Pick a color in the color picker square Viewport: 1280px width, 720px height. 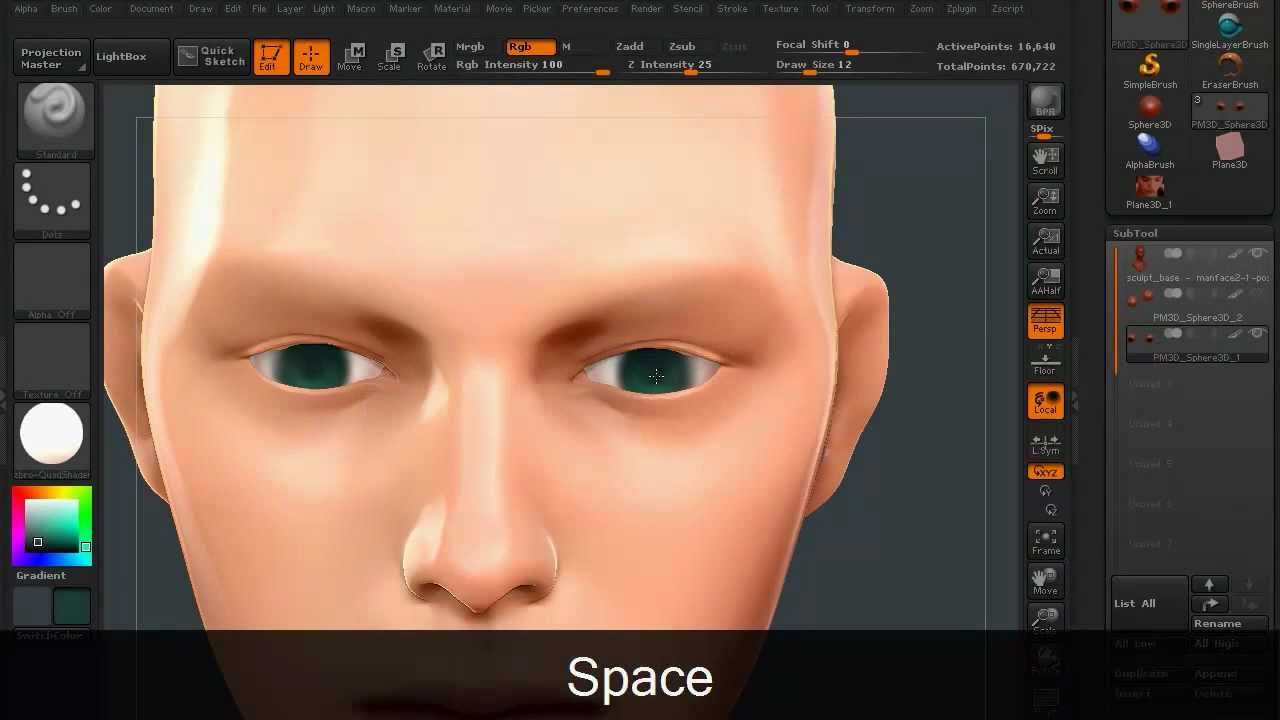(52, 526)
